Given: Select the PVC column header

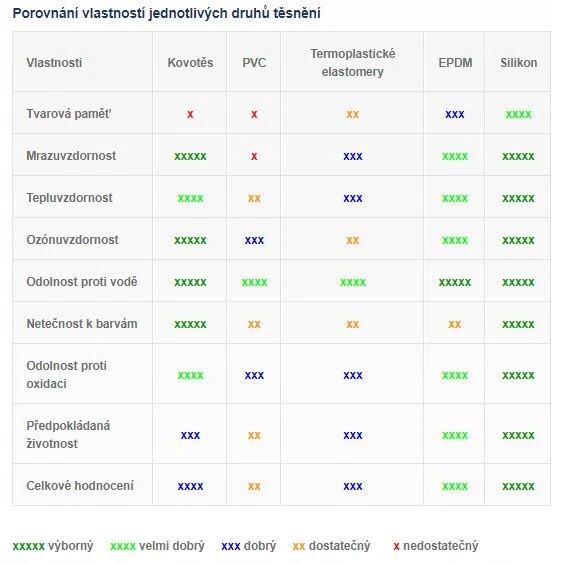Looking at the screenshot, I should [x=254, y=63].
